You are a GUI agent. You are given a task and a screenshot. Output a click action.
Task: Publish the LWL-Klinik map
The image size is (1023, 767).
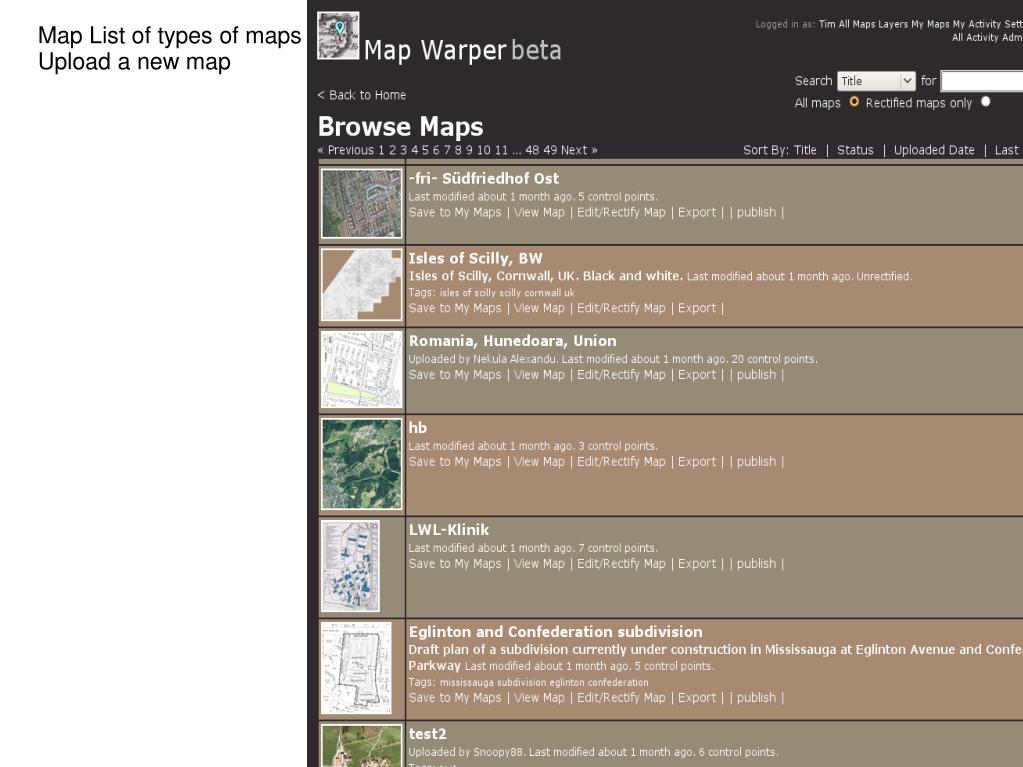[x=756, y=564]
